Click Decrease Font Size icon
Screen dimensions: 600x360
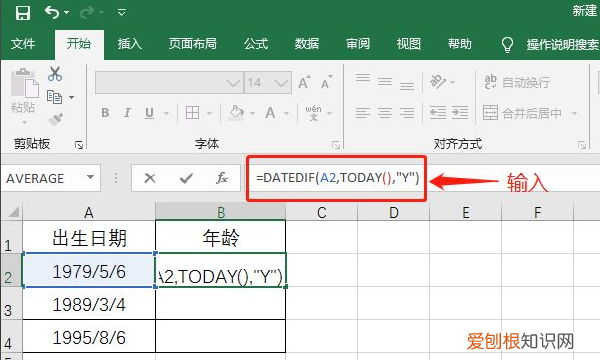[327, 82]
